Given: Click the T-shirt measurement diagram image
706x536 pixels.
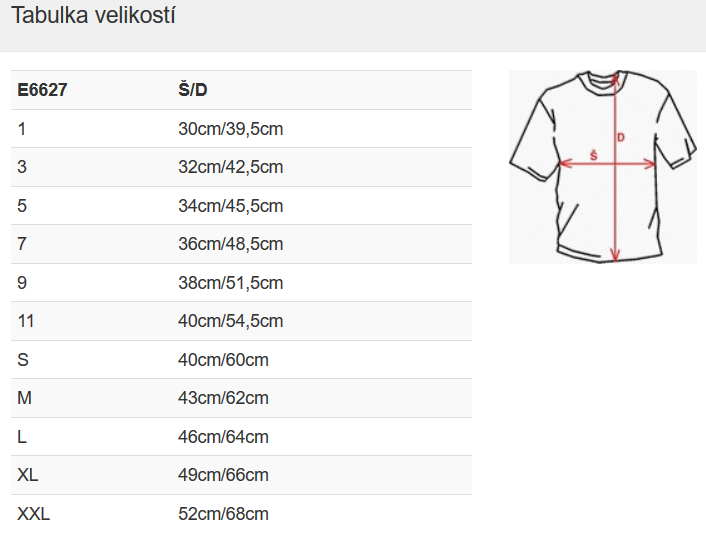Looking at the screenshot, I should (602, 167).
